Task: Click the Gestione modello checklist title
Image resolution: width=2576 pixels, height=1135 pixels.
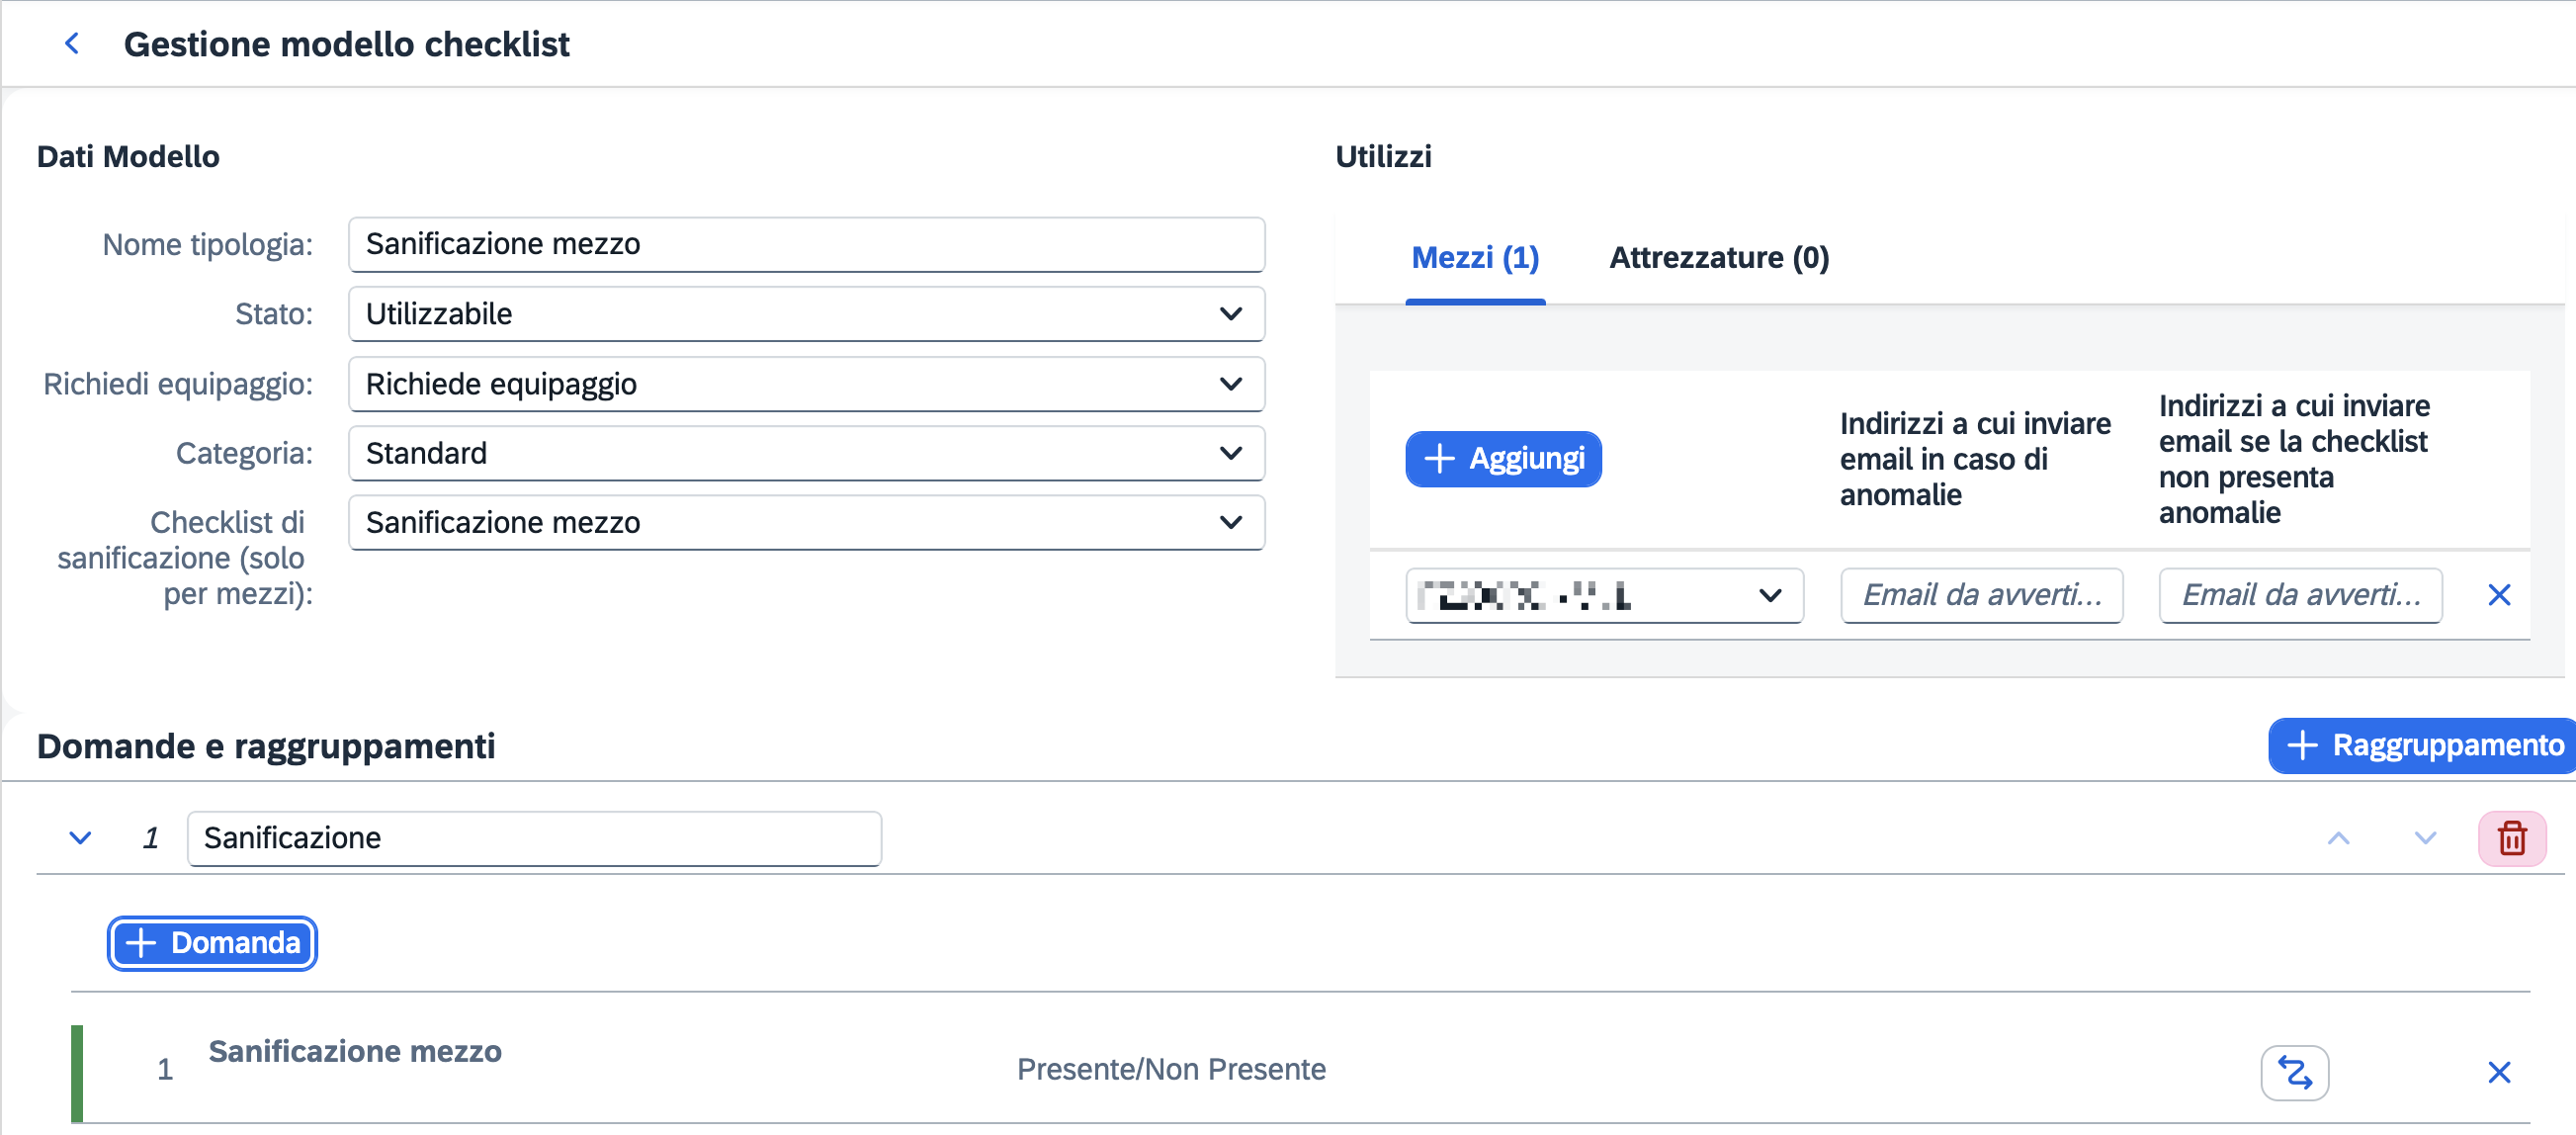Action: 346,44
